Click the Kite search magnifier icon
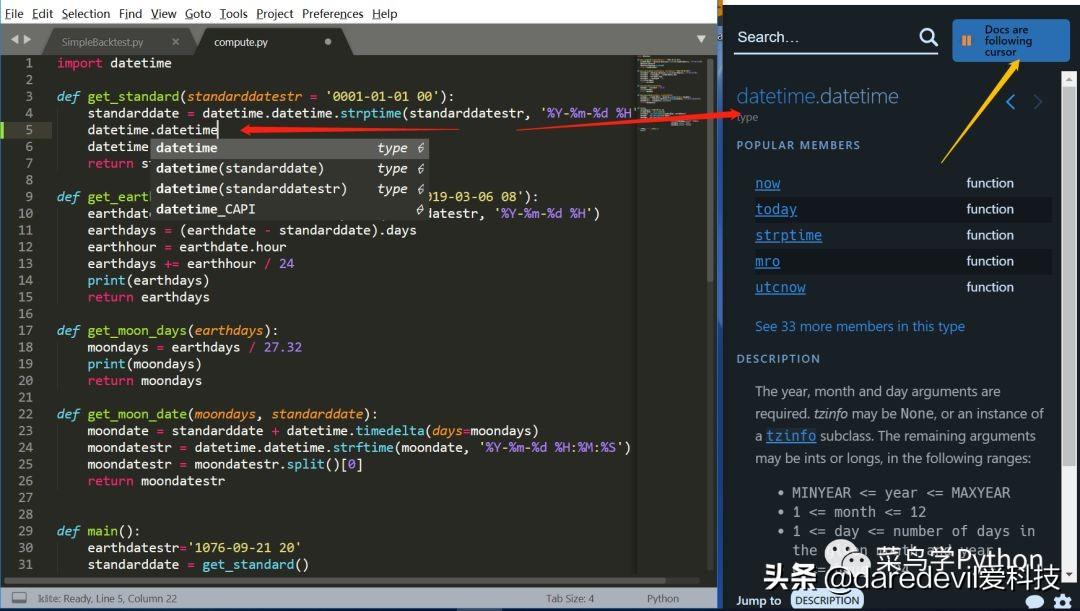This screenshot has height=611, width=1080. pos(928,37)
